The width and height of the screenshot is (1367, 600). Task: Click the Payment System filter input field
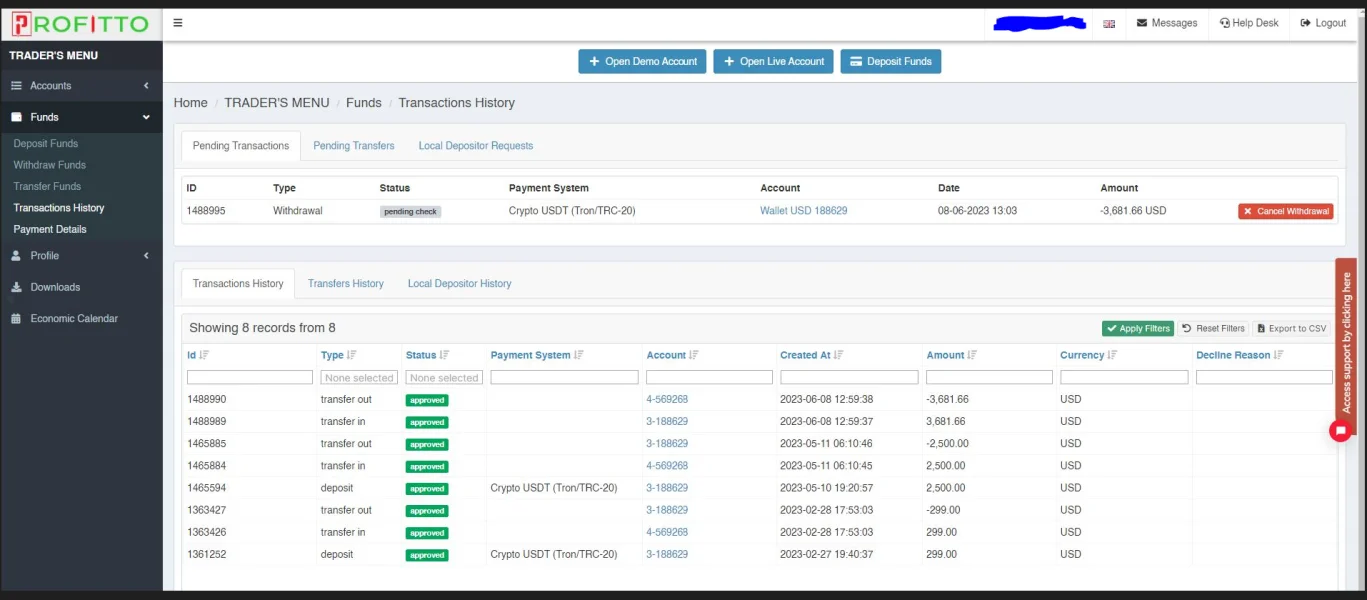click(x=564, y=378)
